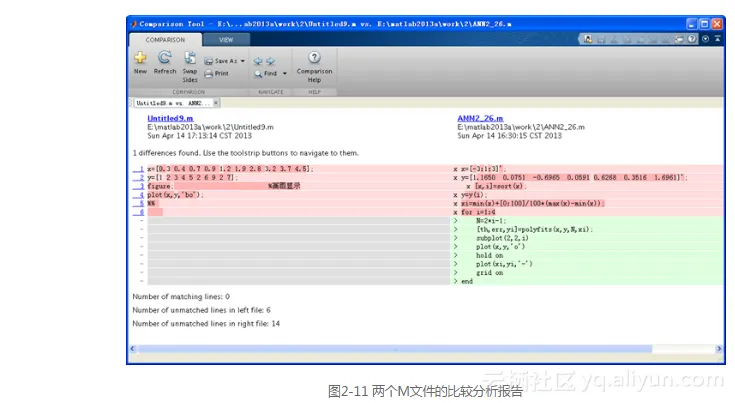735x403 pixels.
Task: Click the date 'Sun Apr 14 16:30:15 CST 2013'
Action: [x=510, y=136]
